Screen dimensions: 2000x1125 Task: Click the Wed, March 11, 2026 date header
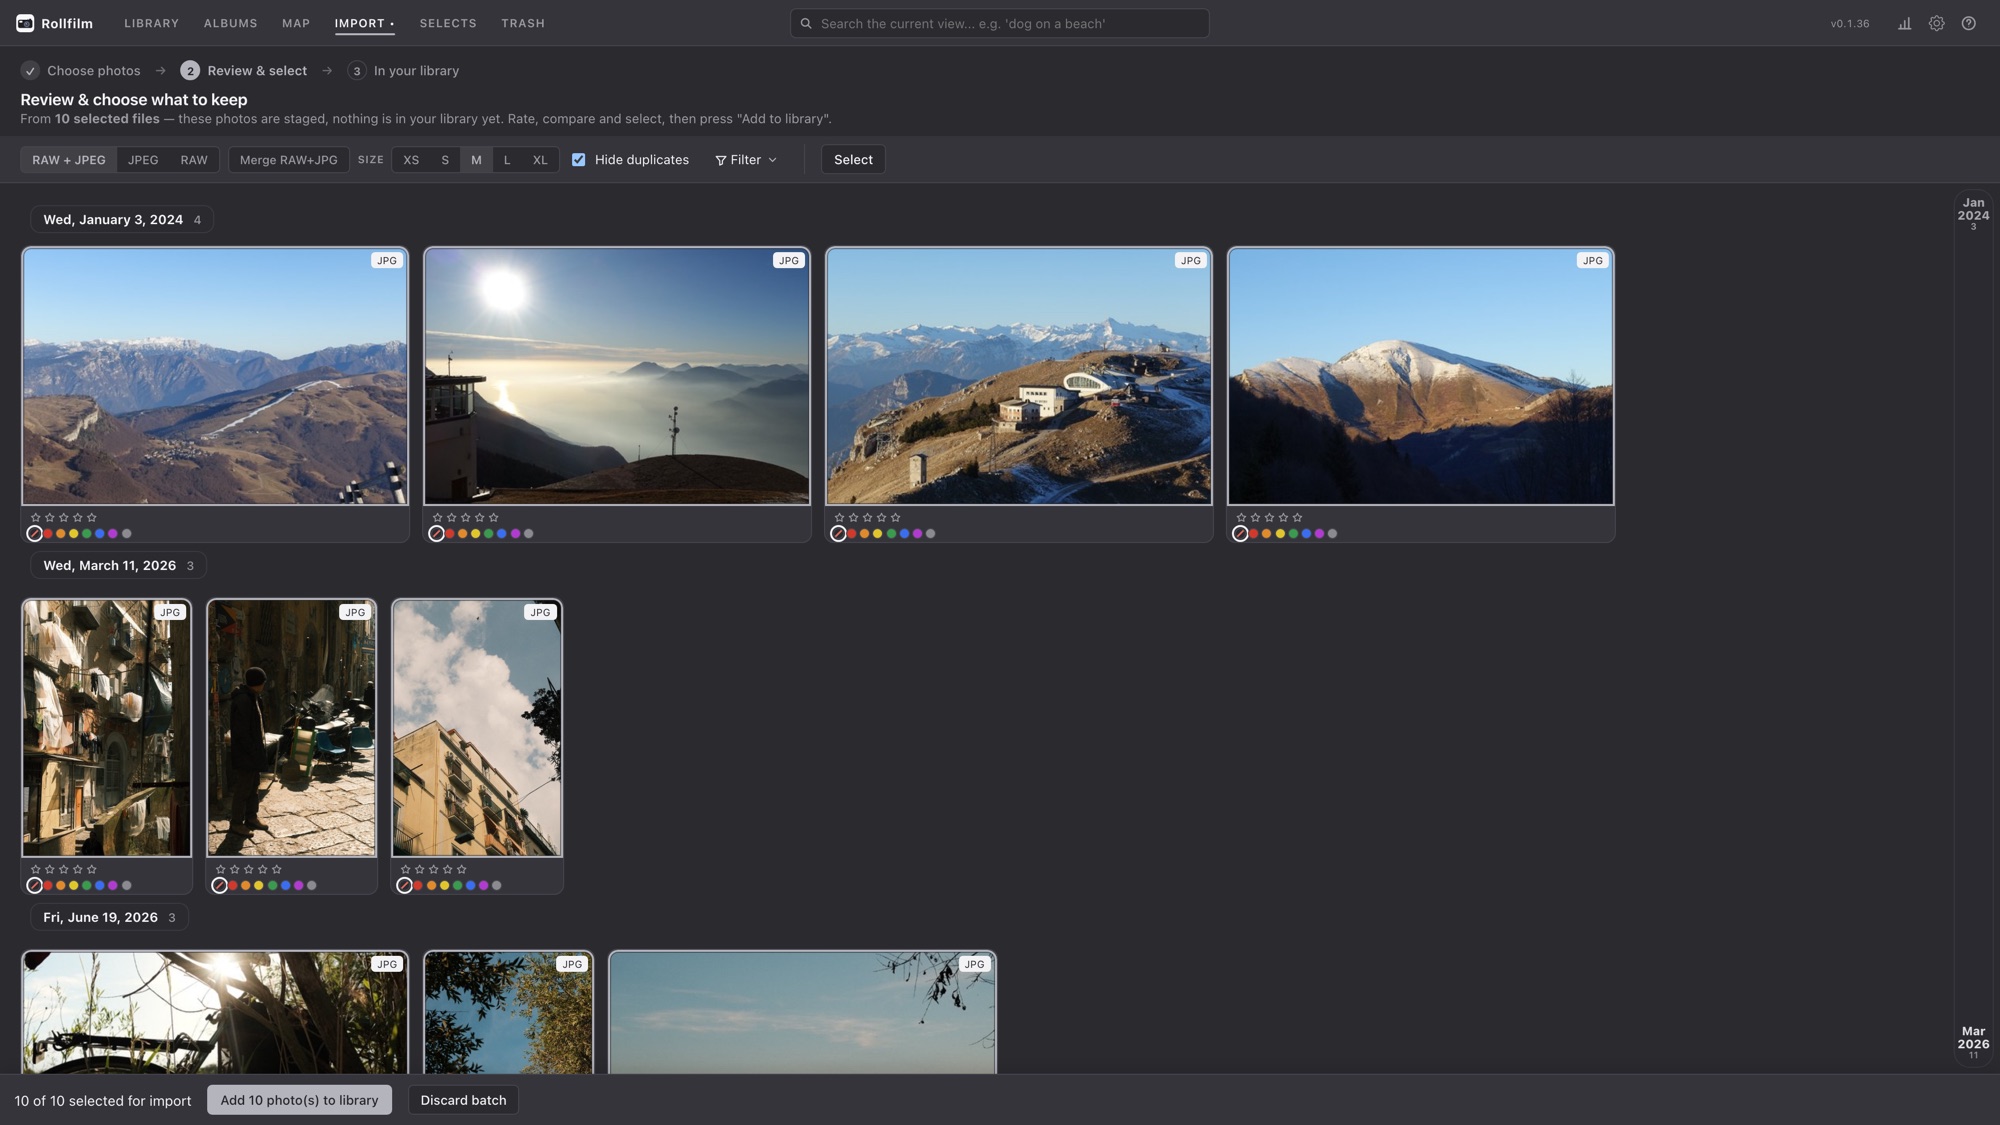click(x=118, y=566)
